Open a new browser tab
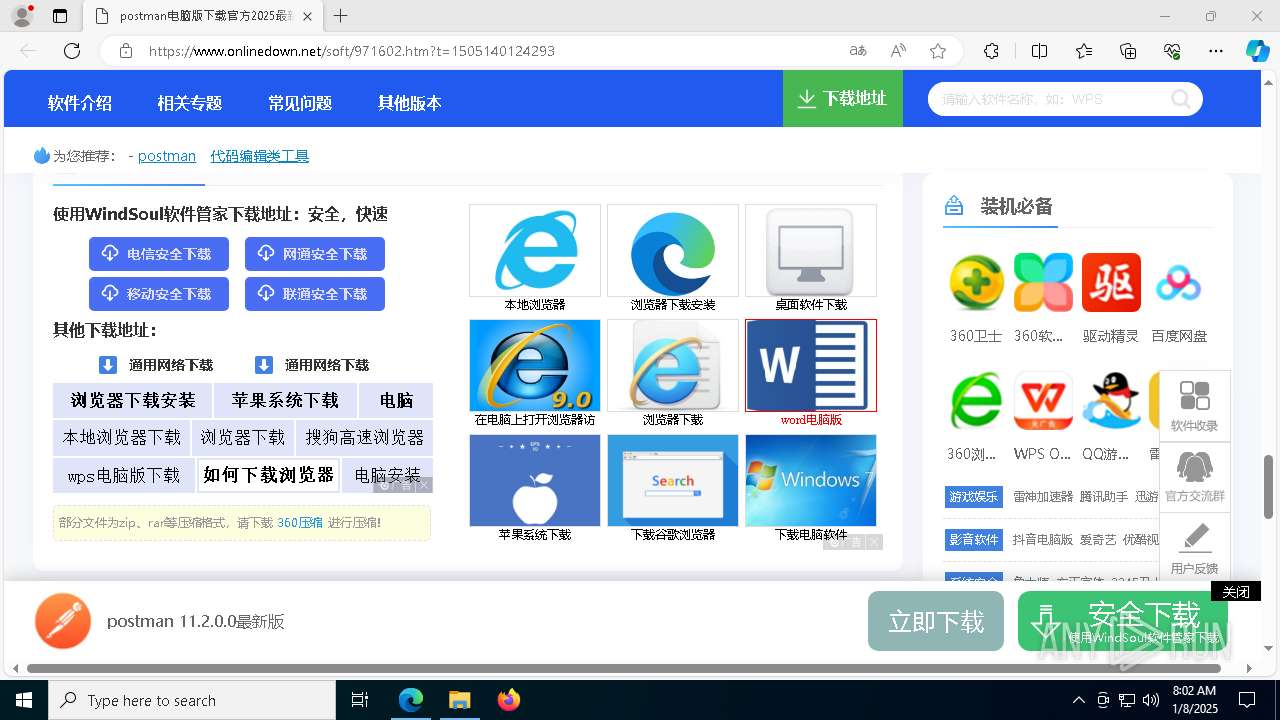Image resolution: width=1280 pixels, height=720 pixels. (x=341, y=16)
